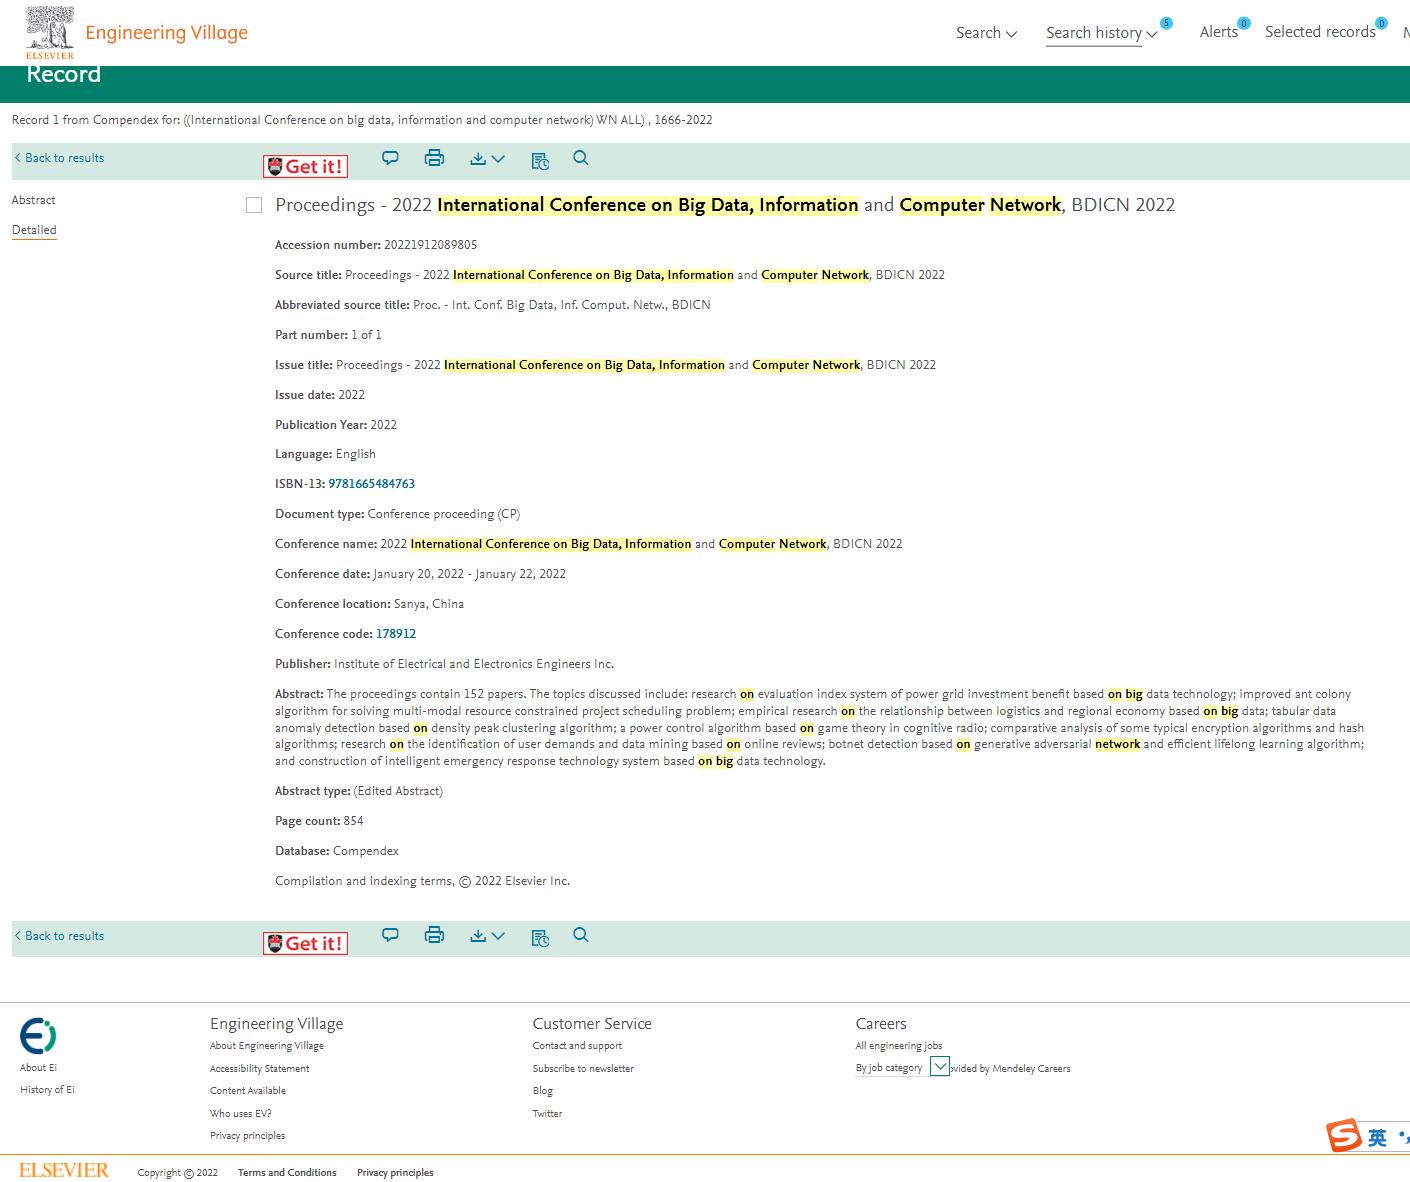Open ISBN-13 9781665484763 link
The image size is (1410, 1182).
[x=371, y=484]
